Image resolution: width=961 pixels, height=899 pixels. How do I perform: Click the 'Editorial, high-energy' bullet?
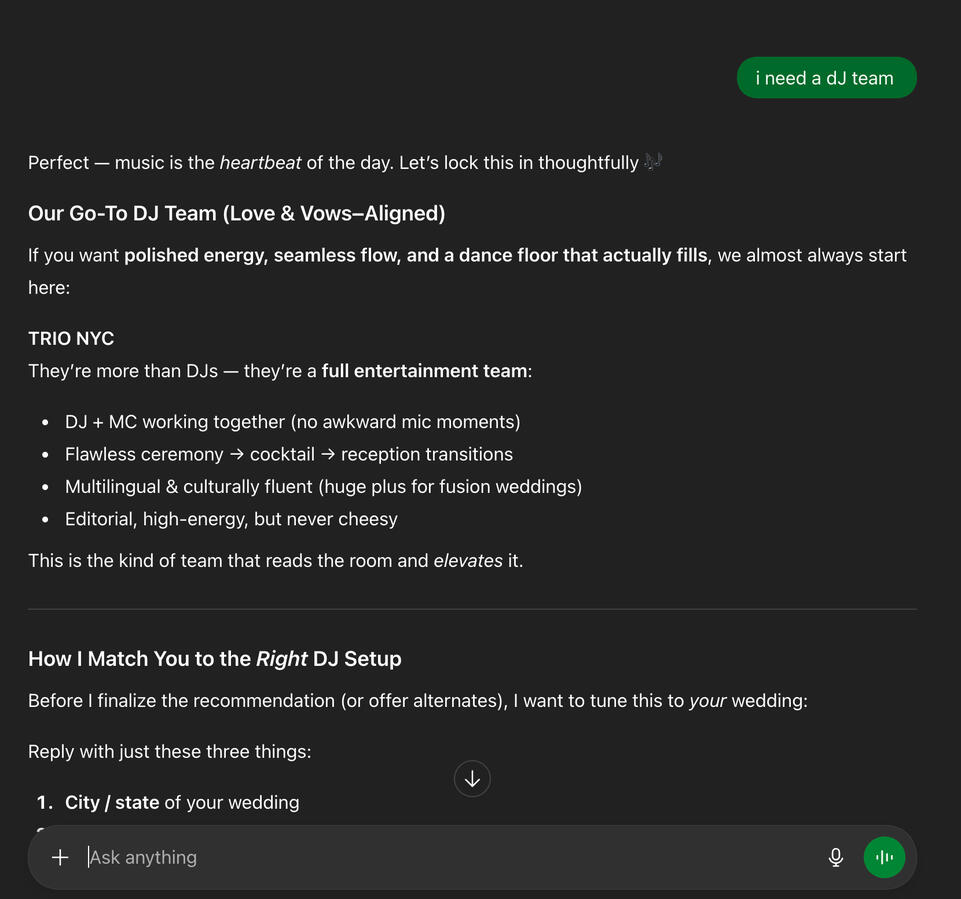[231, 519]
